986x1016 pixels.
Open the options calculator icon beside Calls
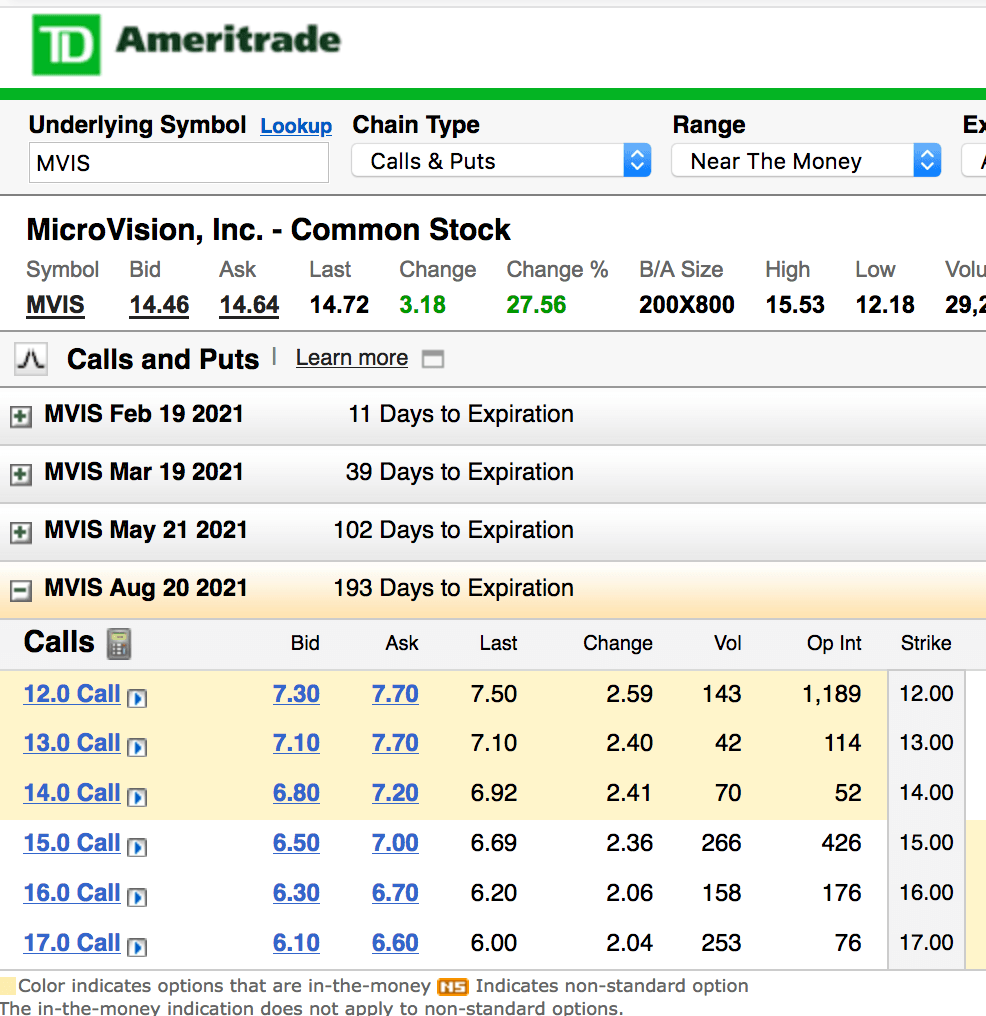pyautogui.click(x=119, y=643)
